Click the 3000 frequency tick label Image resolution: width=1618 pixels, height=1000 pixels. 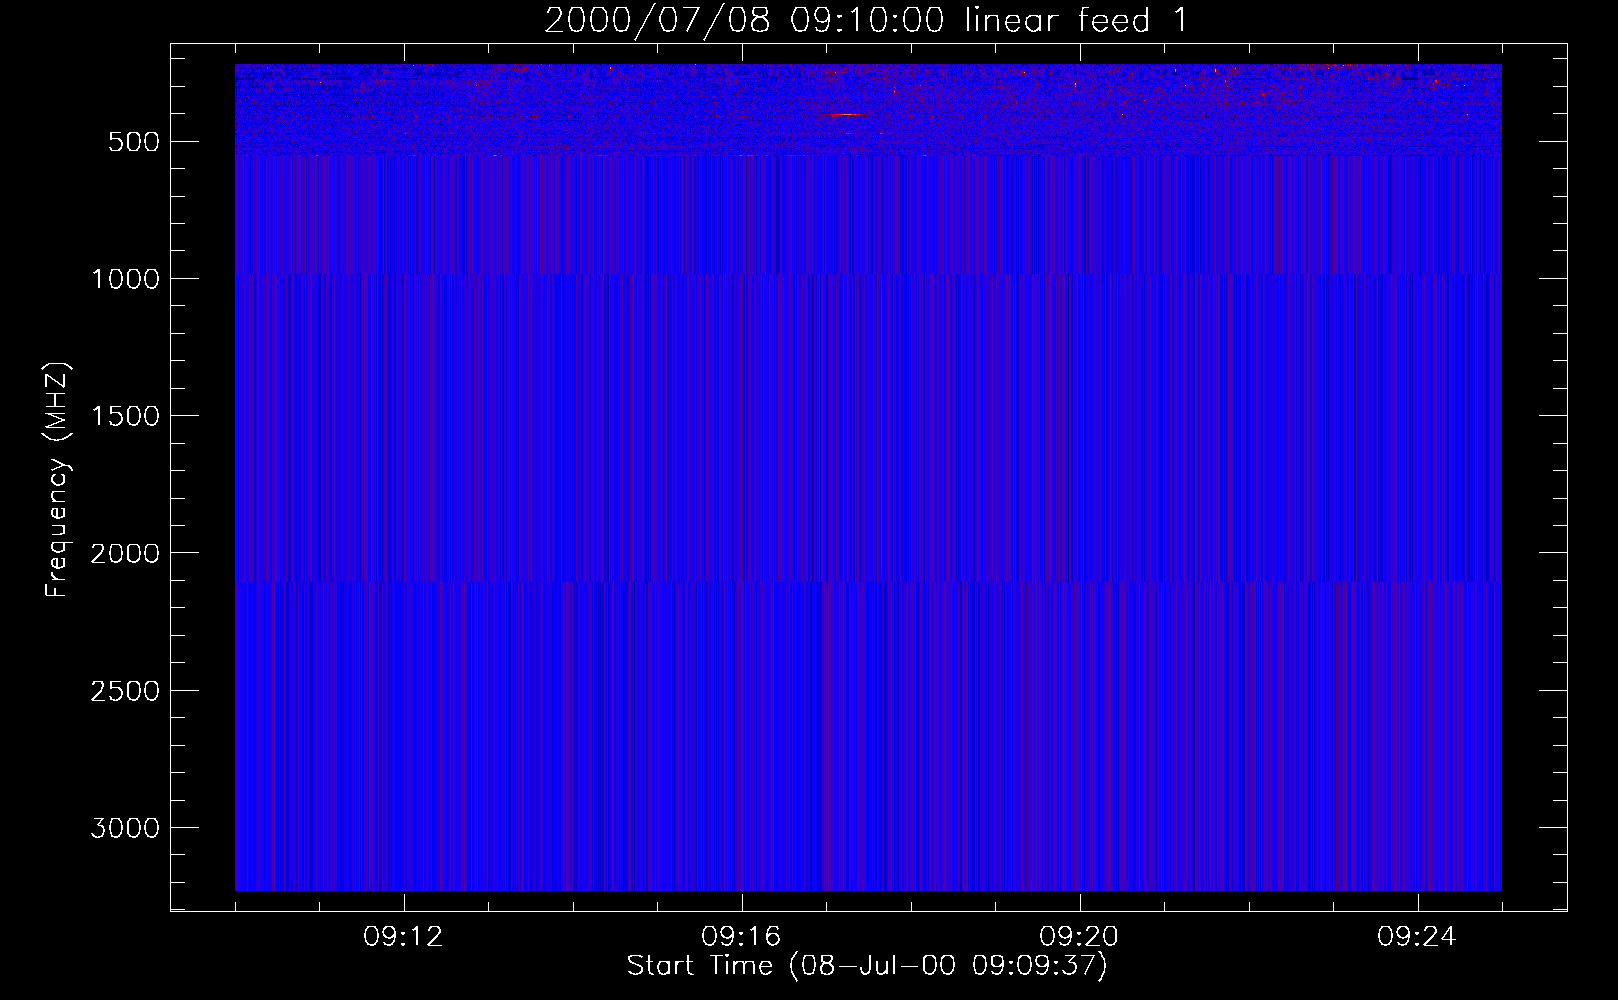(125, 828)
